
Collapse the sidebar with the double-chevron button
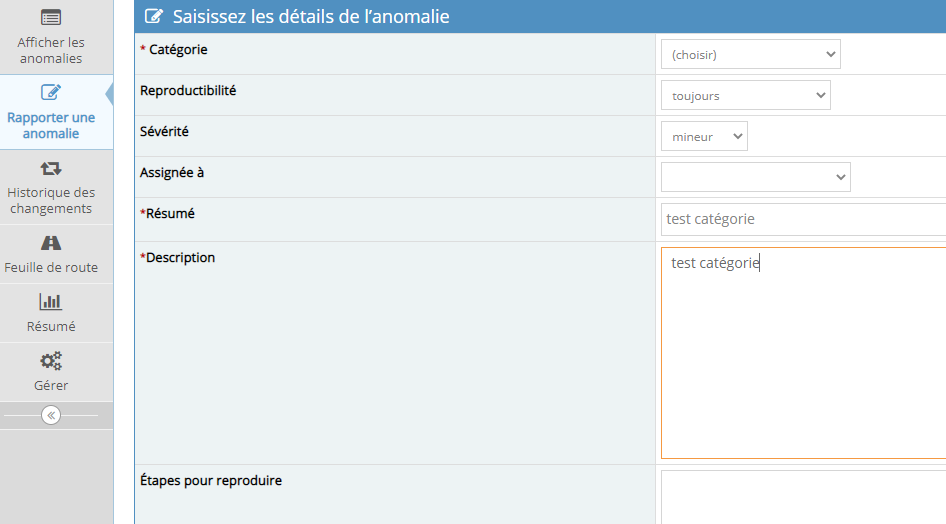pyautogui.click(x=51, y=415)
